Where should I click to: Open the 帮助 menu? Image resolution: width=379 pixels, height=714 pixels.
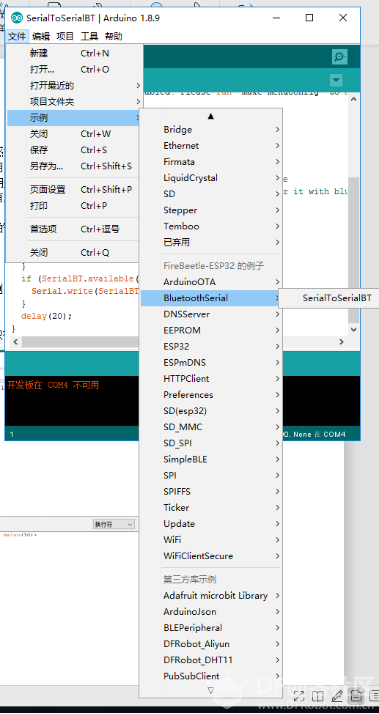click(113, 36)
